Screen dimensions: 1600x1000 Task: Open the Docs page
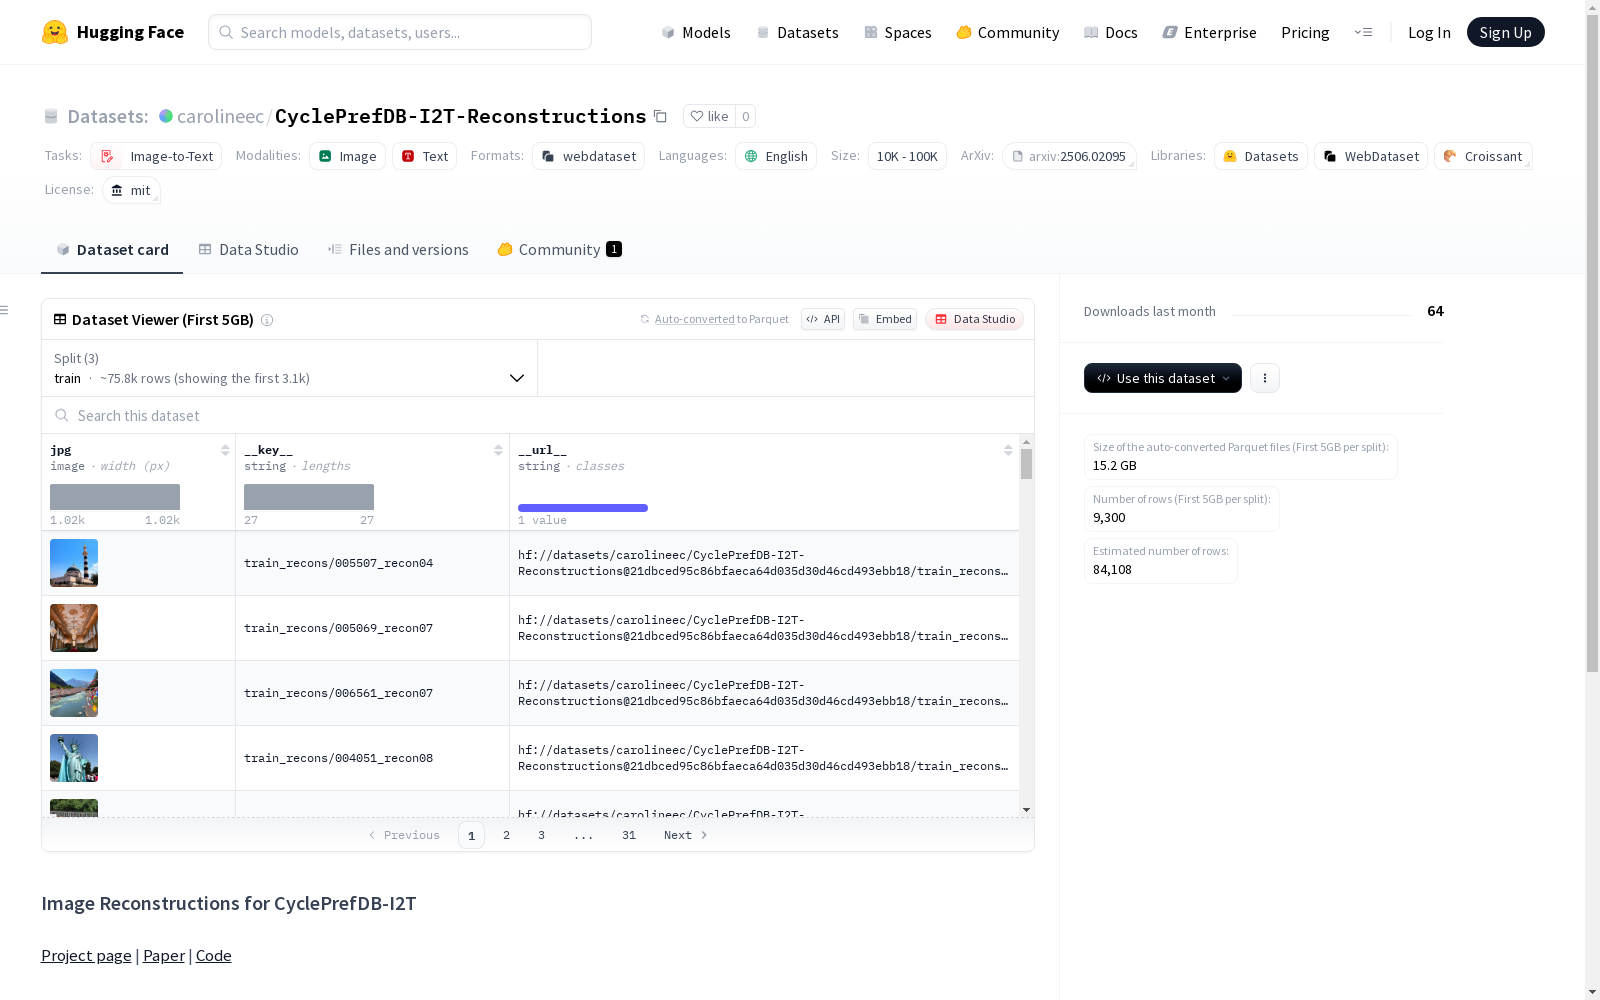[1111, 32]
